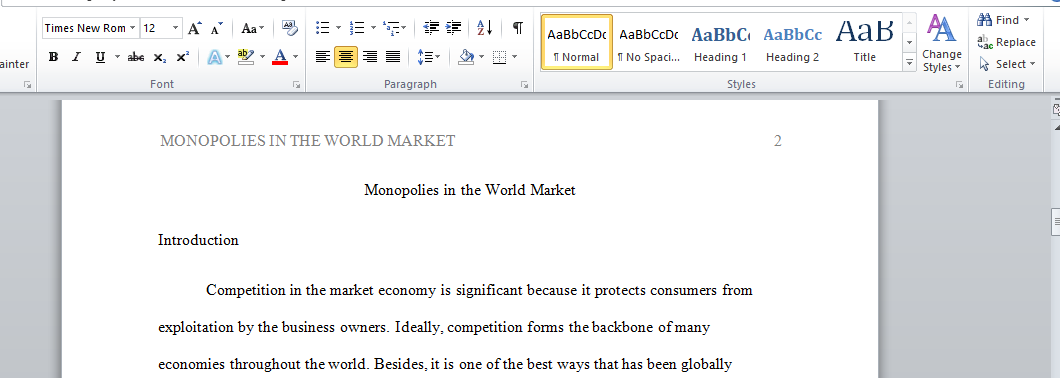
Task: Click the Find button
Action: pyautogui.click(x=999, y=20)
